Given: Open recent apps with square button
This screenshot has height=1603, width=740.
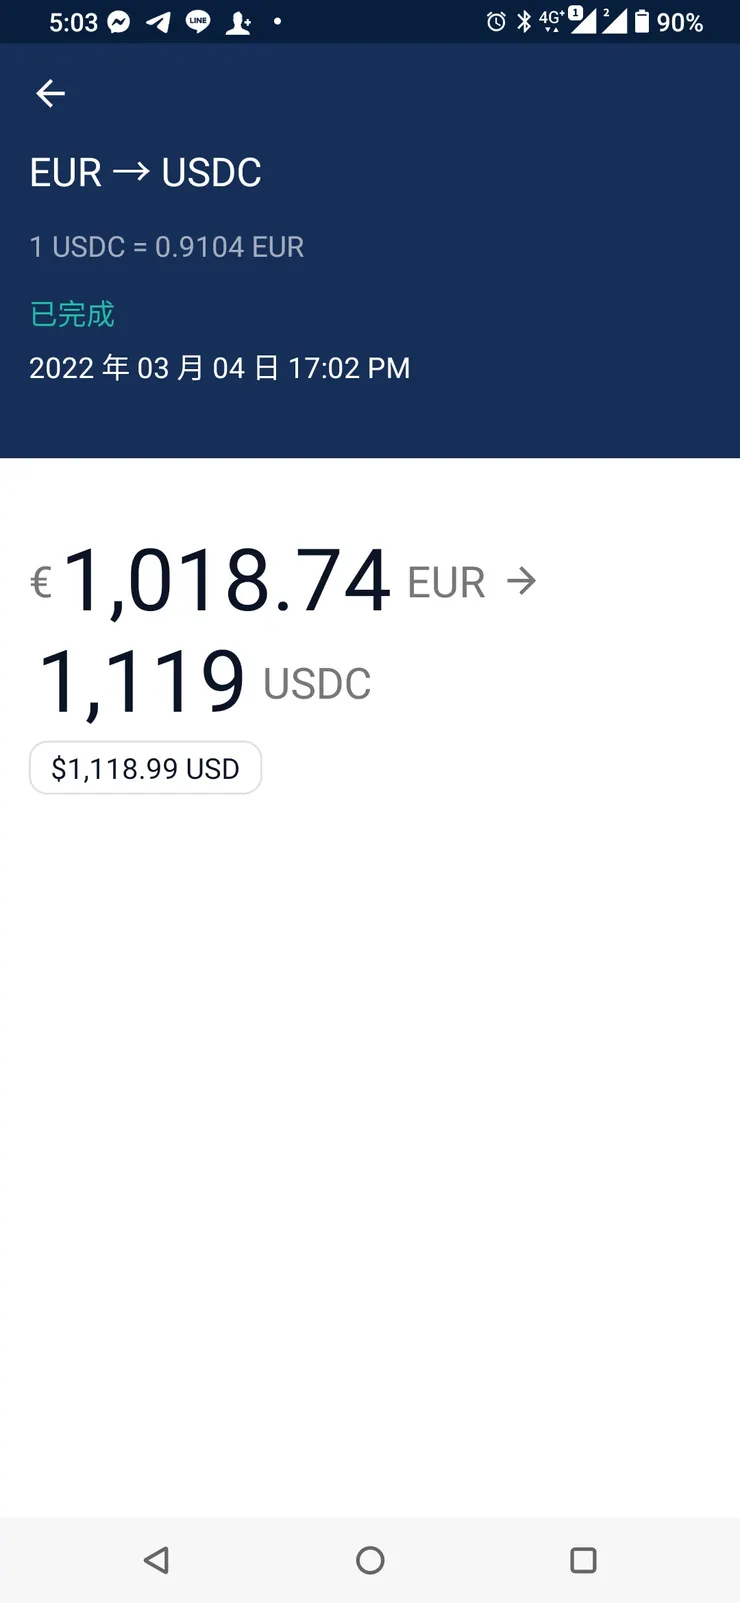Looking at the screenshot, I should (x=583, y=1560).
